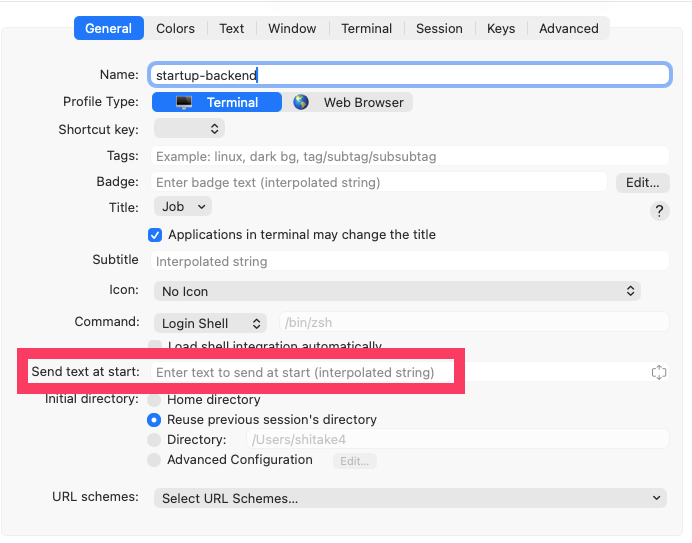The width and height of the screenshot is (692, 543).
Task: Select the General tab
Action: [x=109, y=28]
